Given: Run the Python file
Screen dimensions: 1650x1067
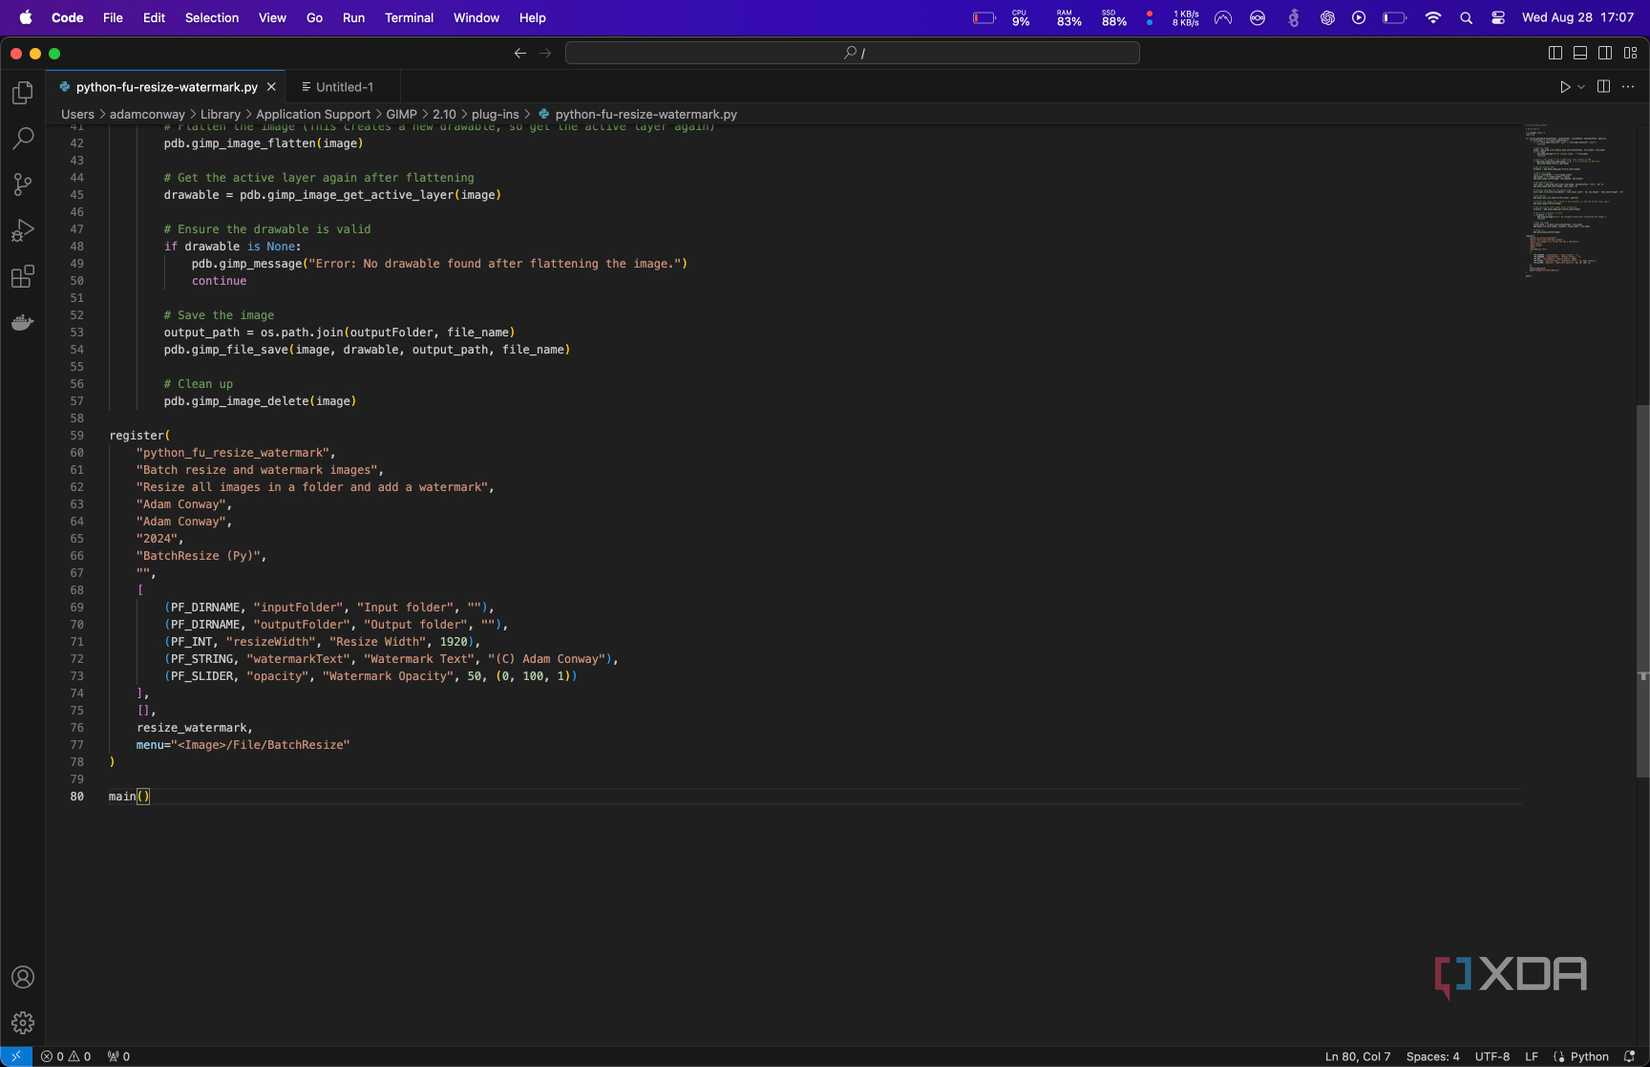Looking at the screenshot, I should [1565, 87].
